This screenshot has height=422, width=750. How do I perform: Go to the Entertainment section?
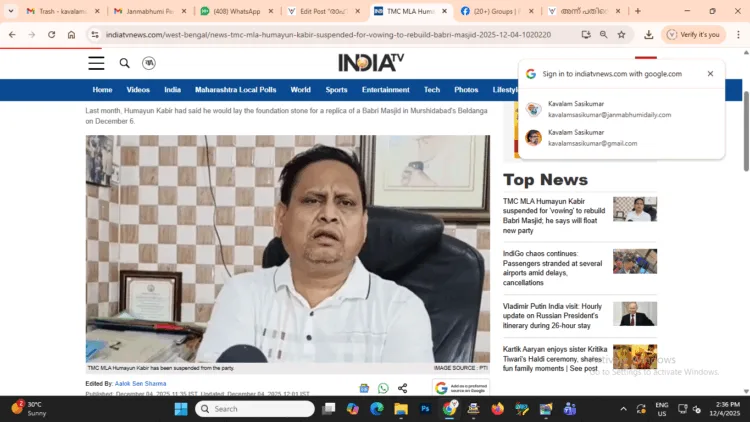click(x=385, y=90)
